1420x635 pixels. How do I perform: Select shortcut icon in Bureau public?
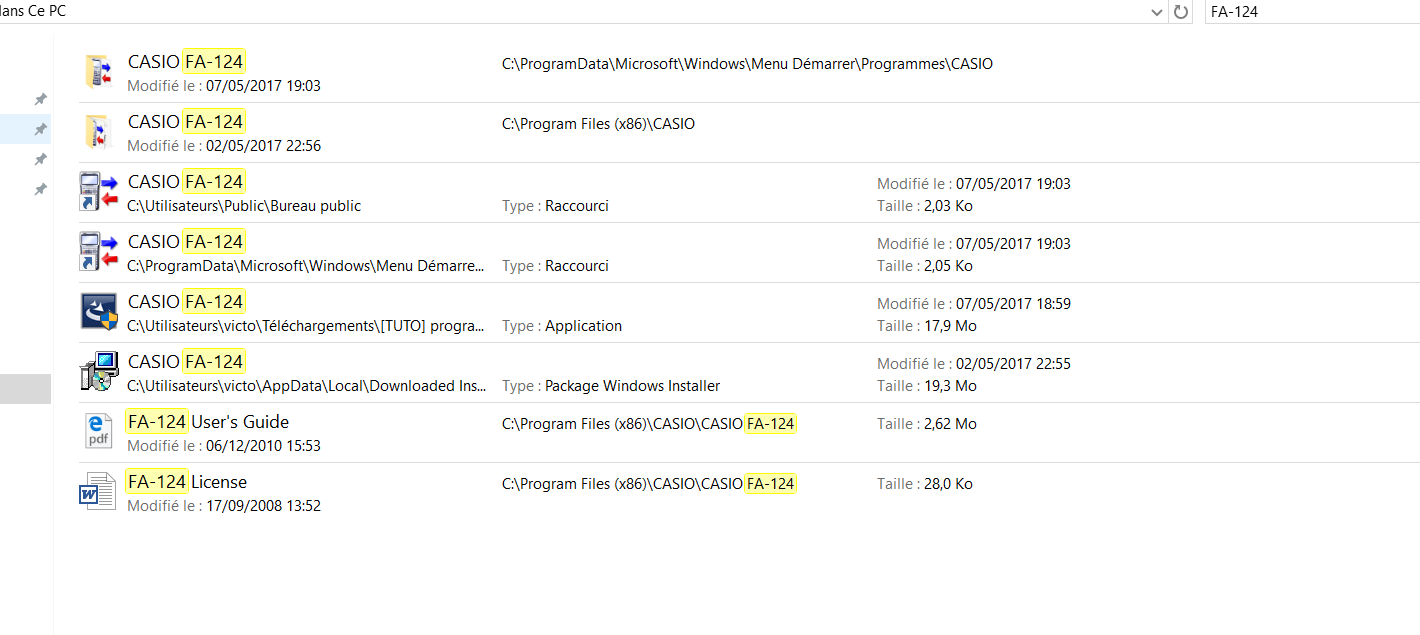pos(98,192)
